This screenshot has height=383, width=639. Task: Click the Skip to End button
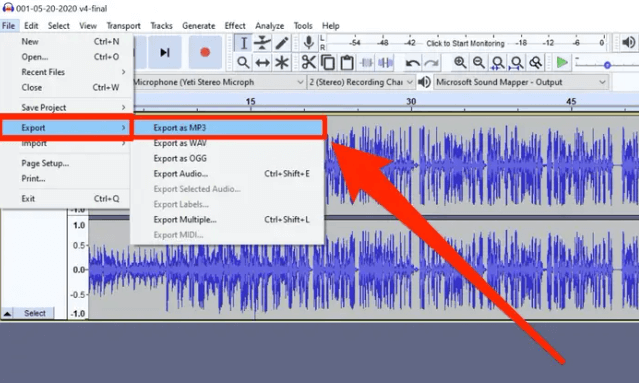click(x=165, y=53)
